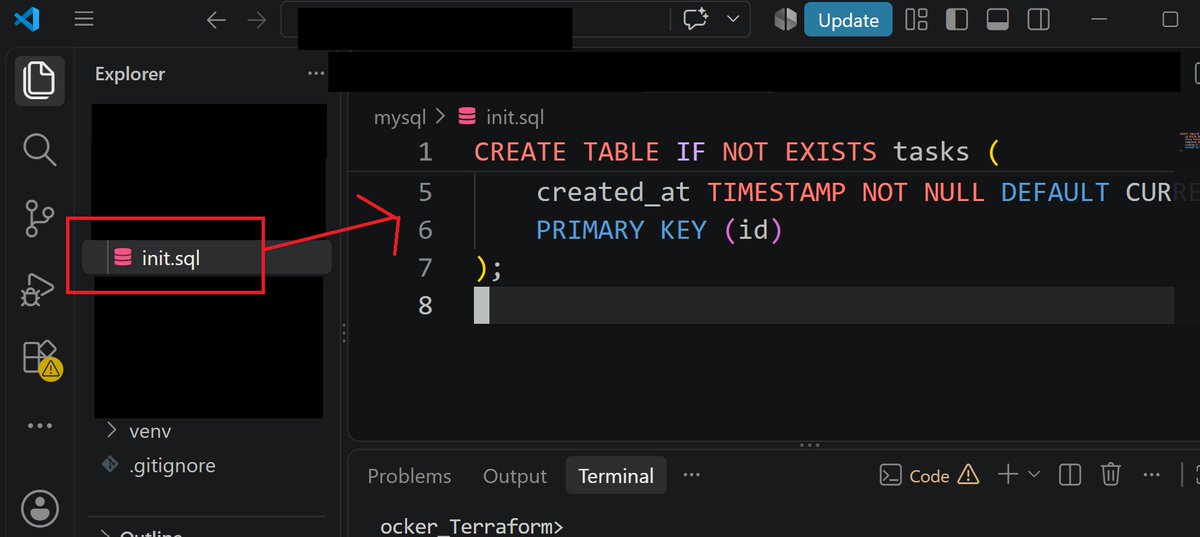
Task: Click the created_at TIMESTAMP code line
Action: (x=855, y=191)
